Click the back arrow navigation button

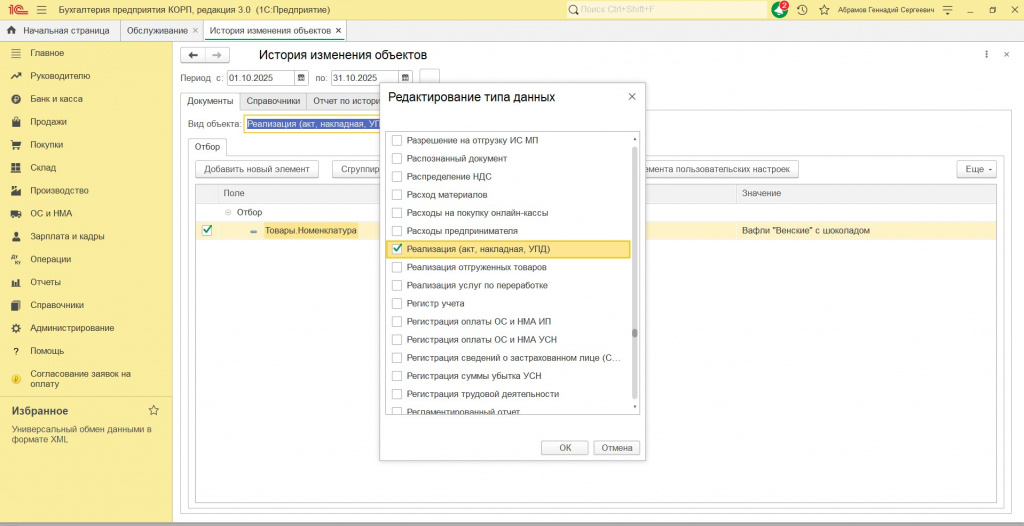click(193, 56)
